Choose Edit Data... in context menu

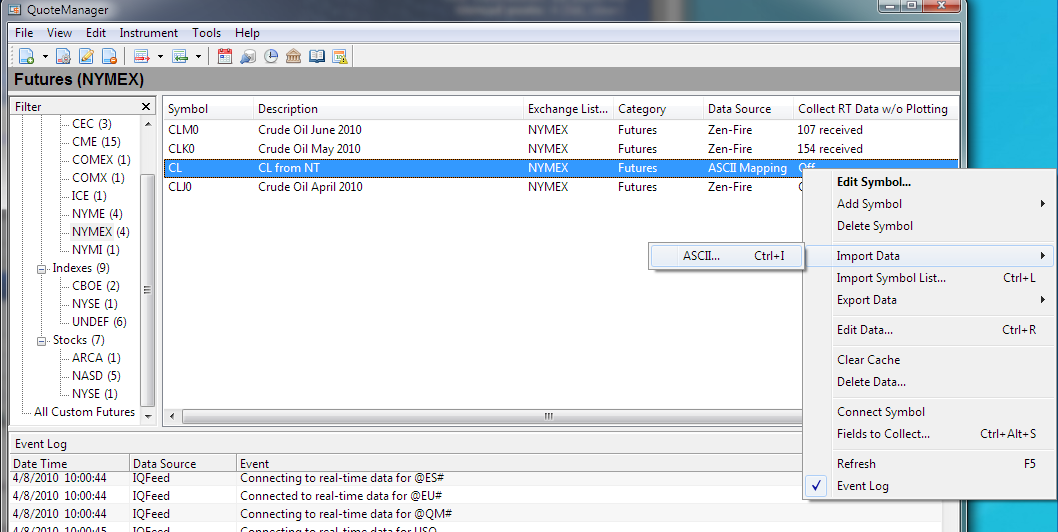click(928, 330)
